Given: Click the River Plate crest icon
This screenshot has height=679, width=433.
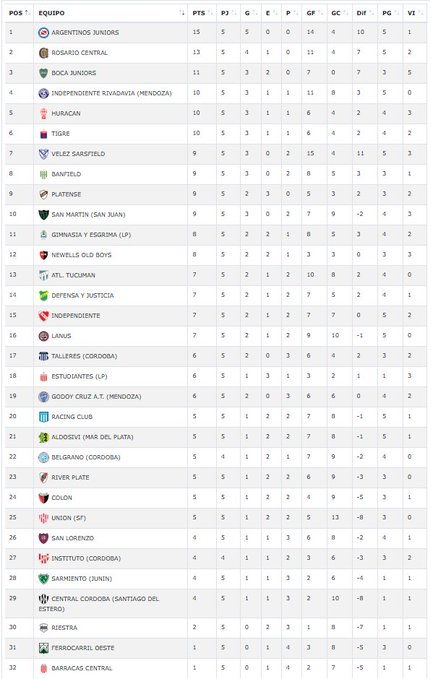Looking at the screenshot, I should (43, 477).
